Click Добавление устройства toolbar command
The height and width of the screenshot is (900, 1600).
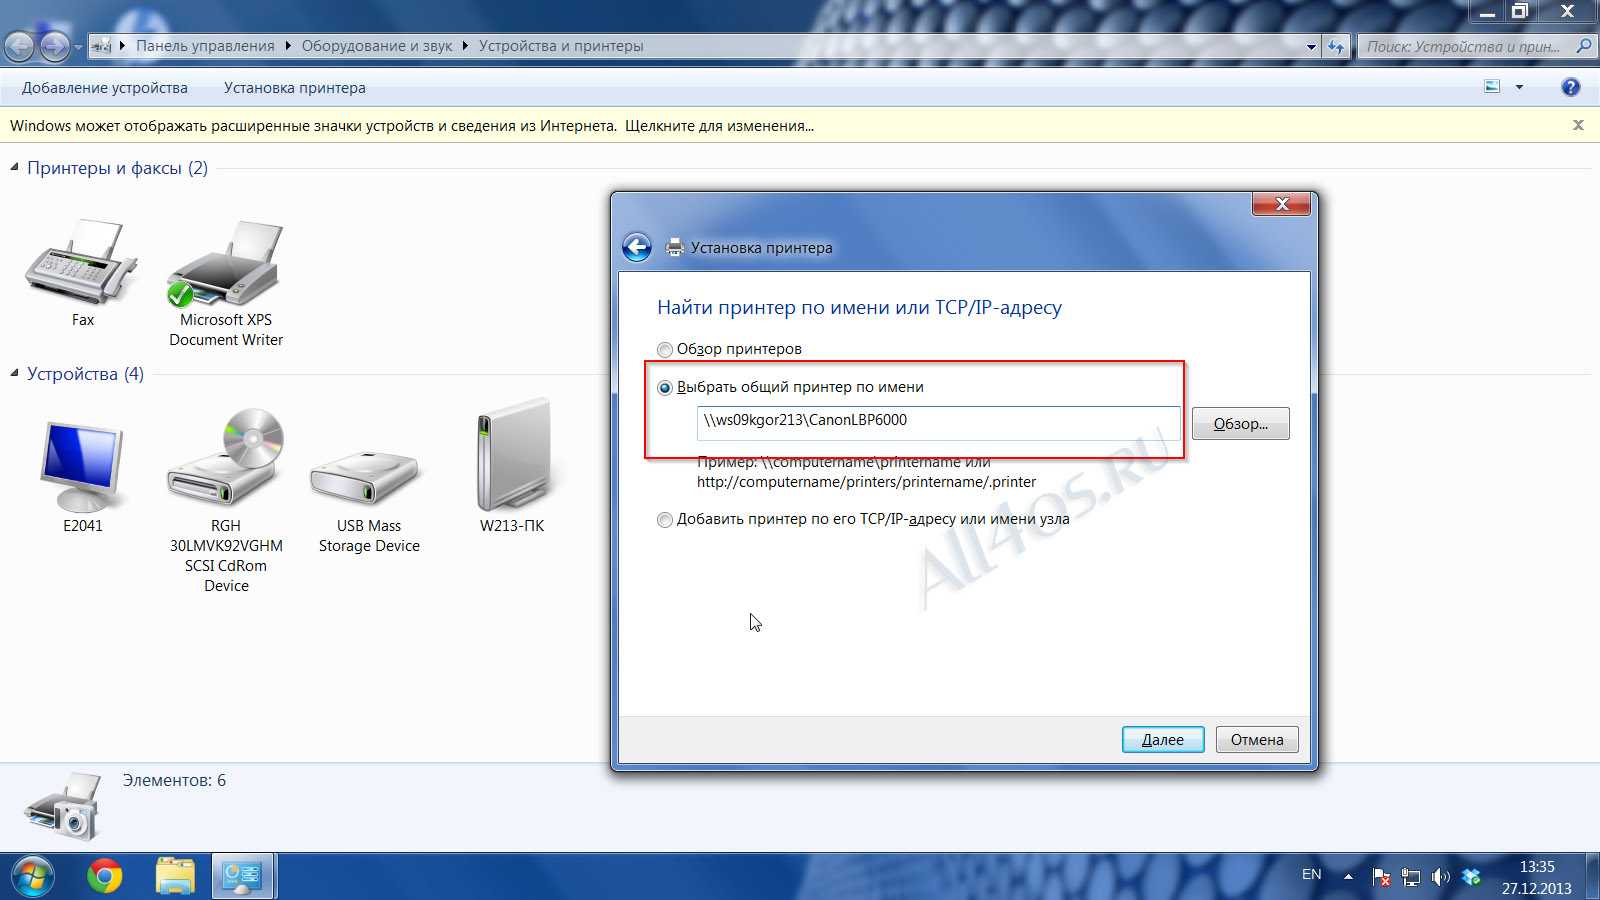tap(105, 88)
